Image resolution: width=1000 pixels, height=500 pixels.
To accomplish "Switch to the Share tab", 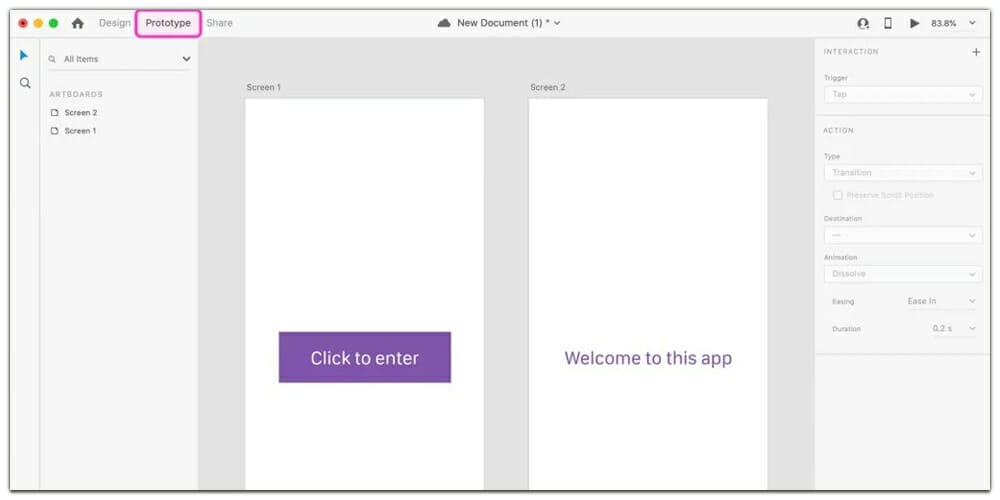I will pos(219,23).
